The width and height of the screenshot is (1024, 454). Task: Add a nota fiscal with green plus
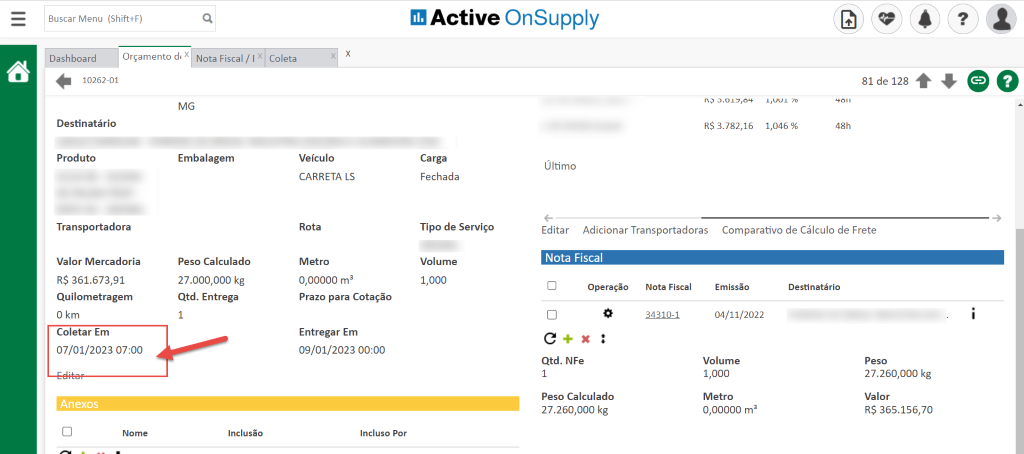pos(568,338)
